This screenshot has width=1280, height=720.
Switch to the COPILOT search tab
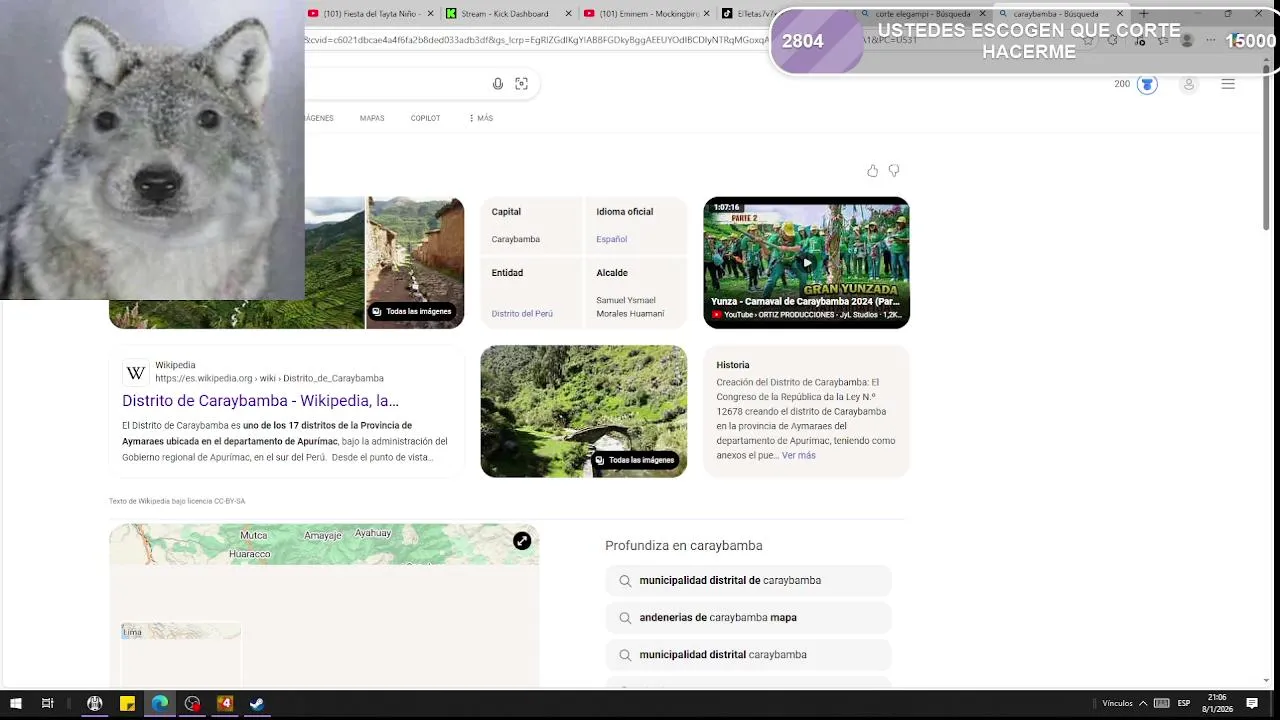(x=425, y=118)
